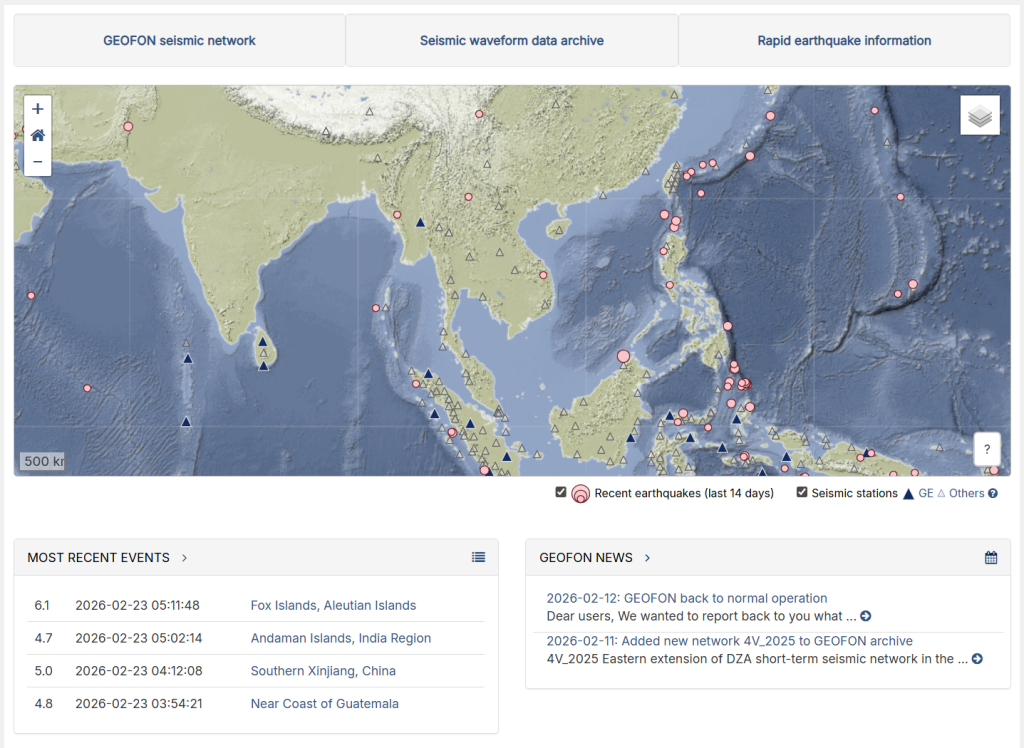This screenshot has height=748, width=1024.
Task: Reset map to home view
Action: (x=38, y=135)
